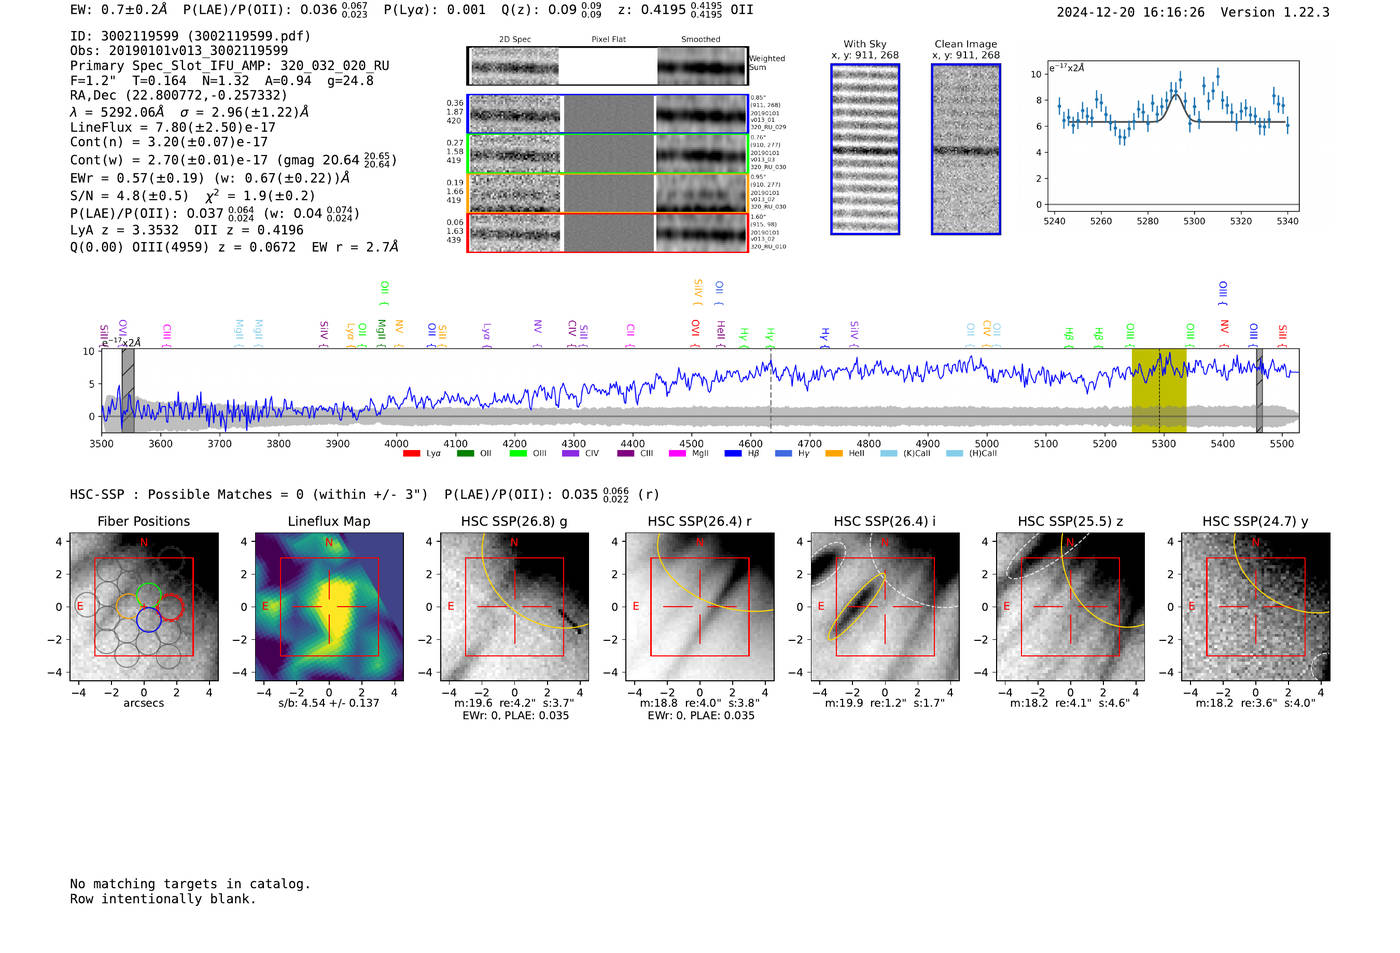The height and width of the screenshot is (953, 1400).
Task: Click the Cont(n) = 3.20(±0.07)e-17 text
Action: [169, 142]
